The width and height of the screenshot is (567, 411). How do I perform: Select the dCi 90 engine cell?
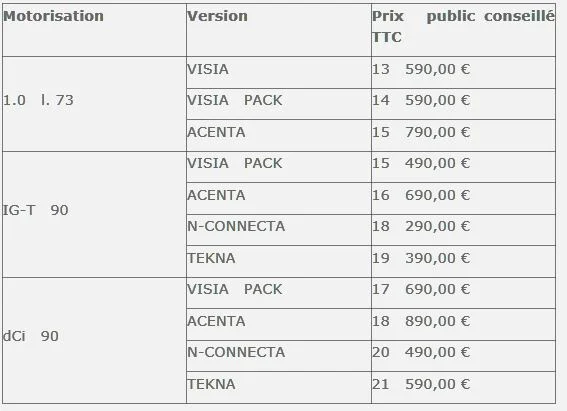tap(94, 341)
